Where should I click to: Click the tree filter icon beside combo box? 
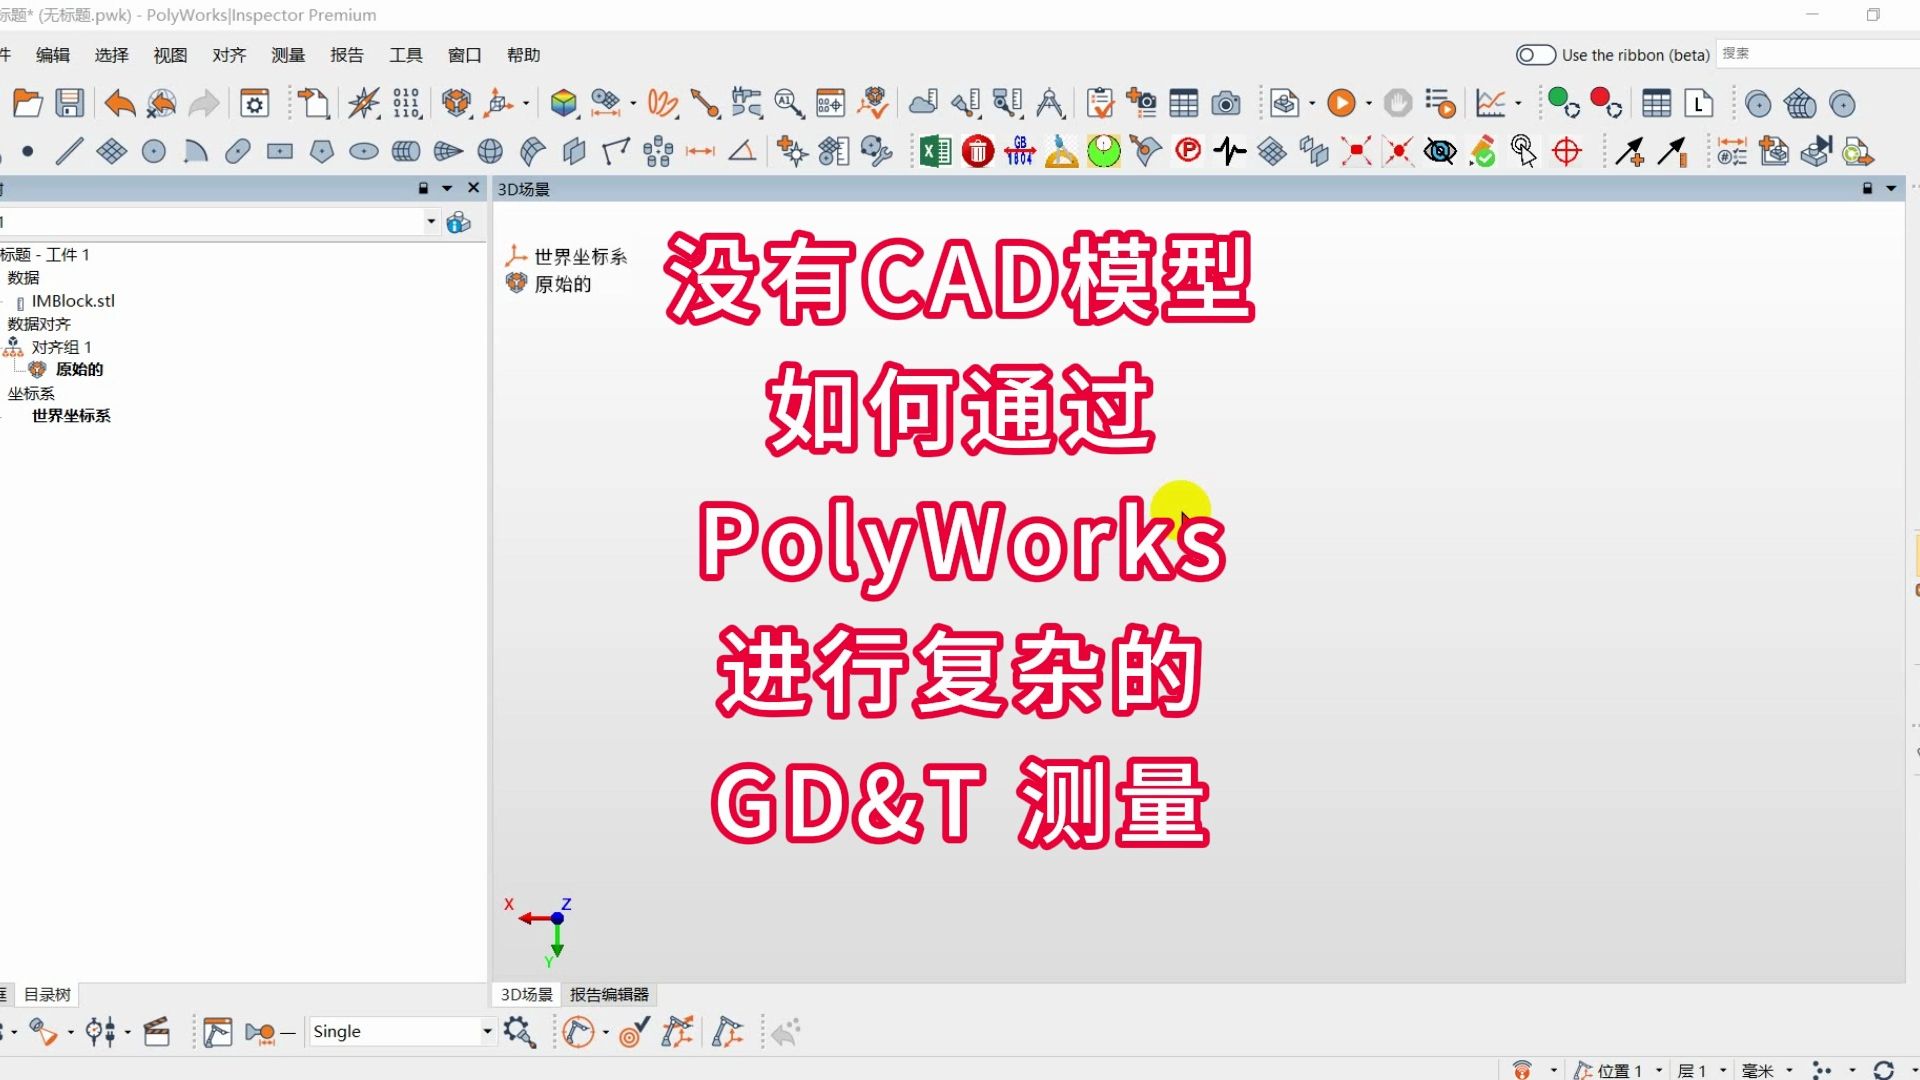[458, 222]
